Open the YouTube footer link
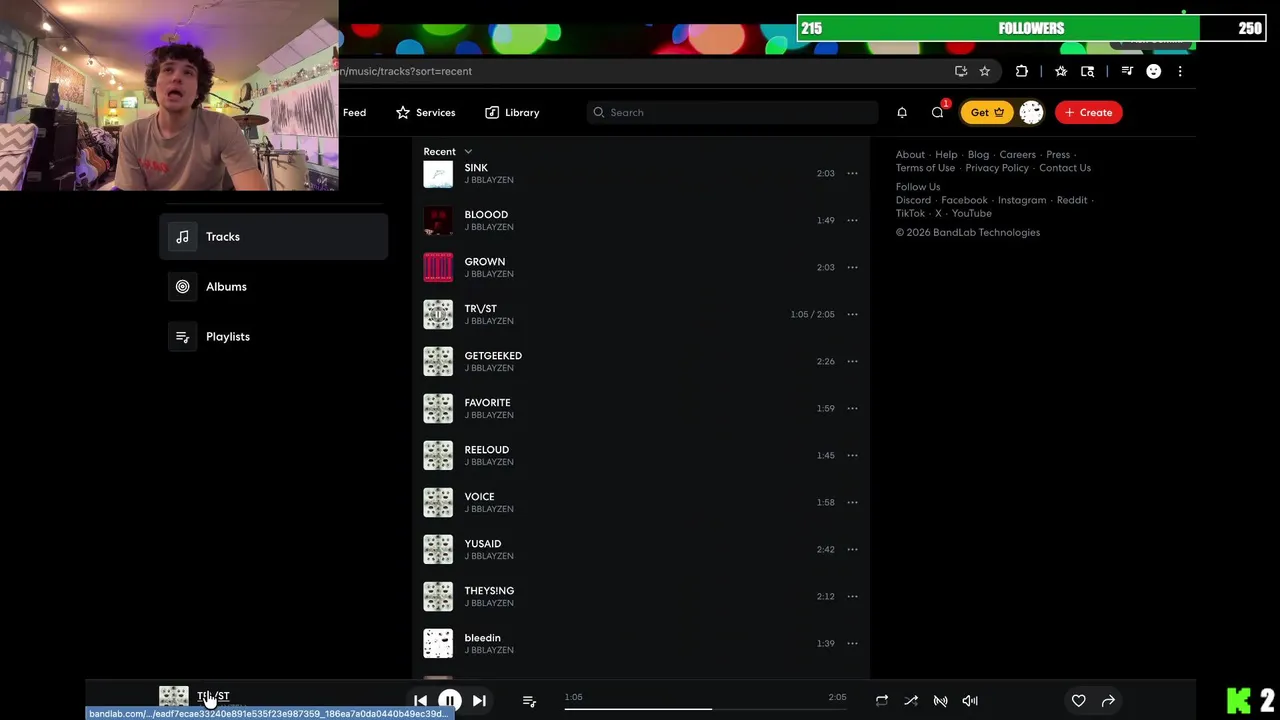The height and width of the screenshot is (720, 1280). pyautogui.click(x=972, y=213)
